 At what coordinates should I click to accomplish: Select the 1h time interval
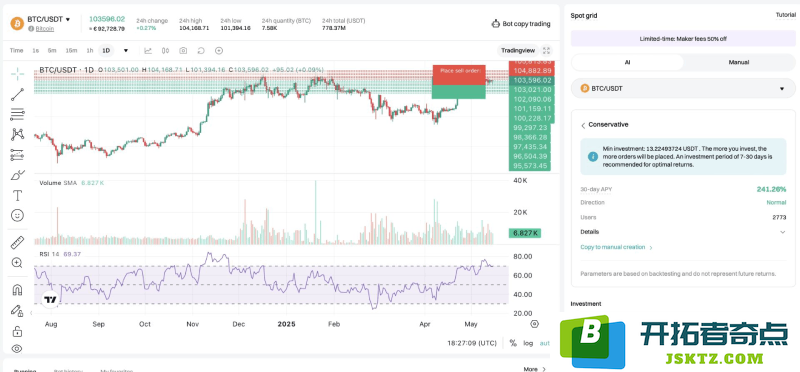pyautogui.click(x=90, y=51)
